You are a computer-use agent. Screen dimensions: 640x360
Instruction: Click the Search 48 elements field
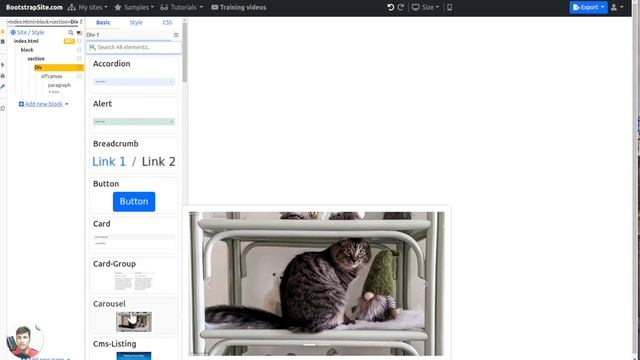134,47
